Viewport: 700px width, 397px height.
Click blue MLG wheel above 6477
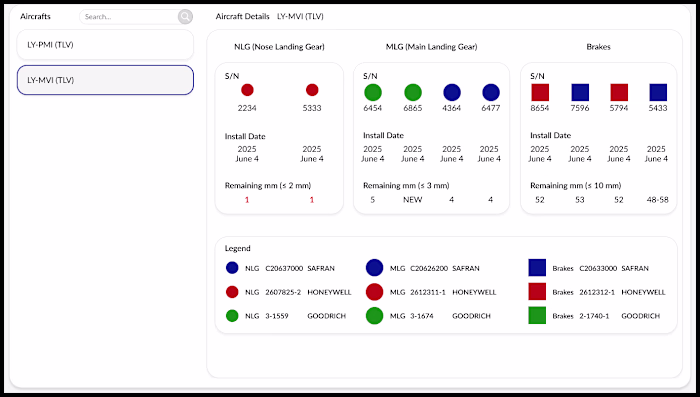pyautogui.click(x=491, y=92)
